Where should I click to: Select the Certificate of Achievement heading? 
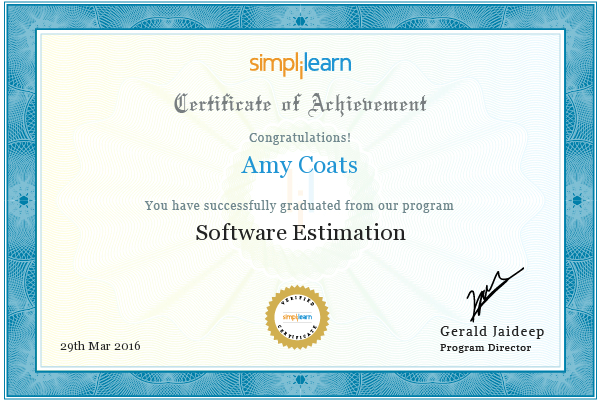[x=300, y=105]
